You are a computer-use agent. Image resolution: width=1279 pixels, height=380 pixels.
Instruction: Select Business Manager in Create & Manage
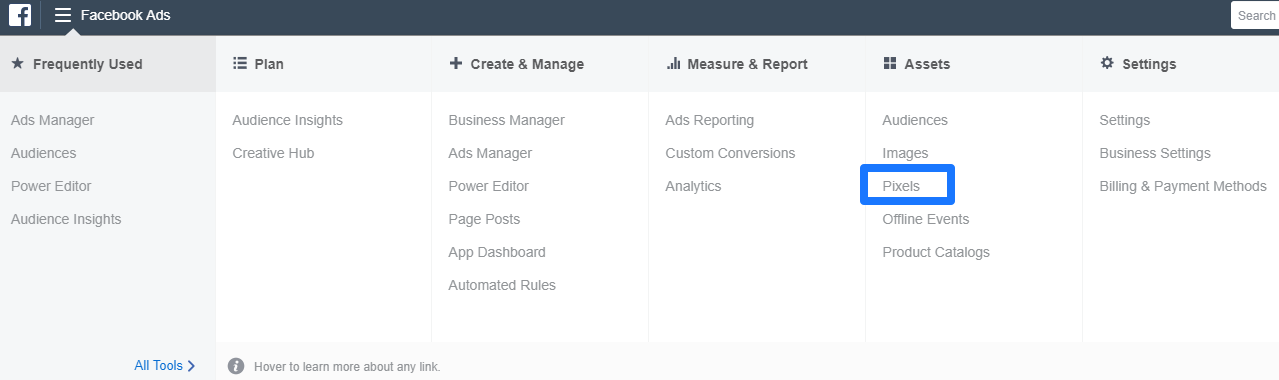coord(506,120)
